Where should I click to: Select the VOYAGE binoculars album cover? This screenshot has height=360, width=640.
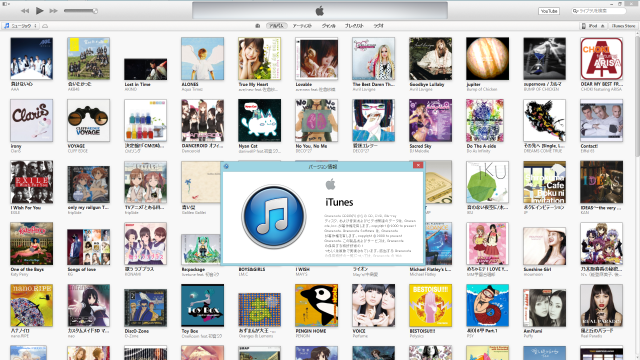click(x=89, y=120)
